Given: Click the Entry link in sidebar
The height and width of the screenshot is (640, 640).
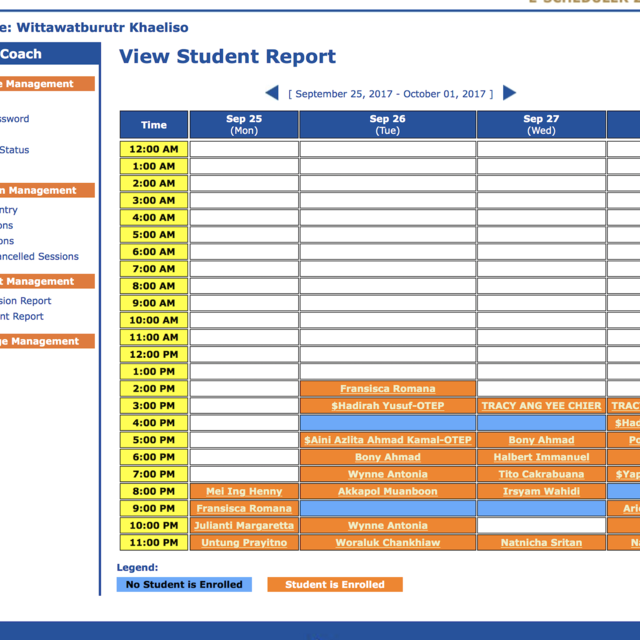Looking at the screenshot, I should [x=9, y=210].
